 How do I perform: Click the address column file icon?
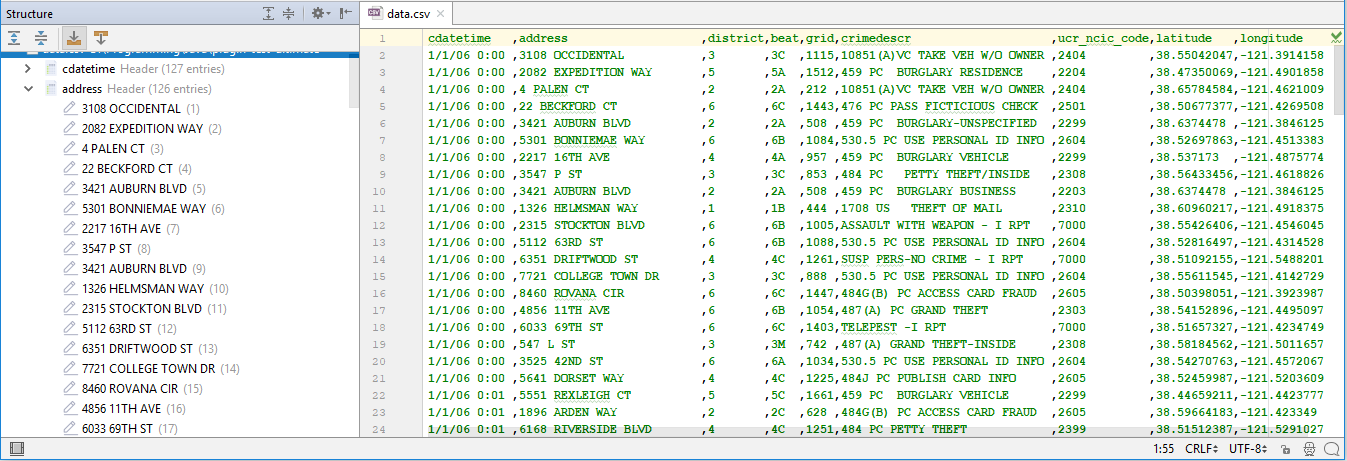pos(51,89)
